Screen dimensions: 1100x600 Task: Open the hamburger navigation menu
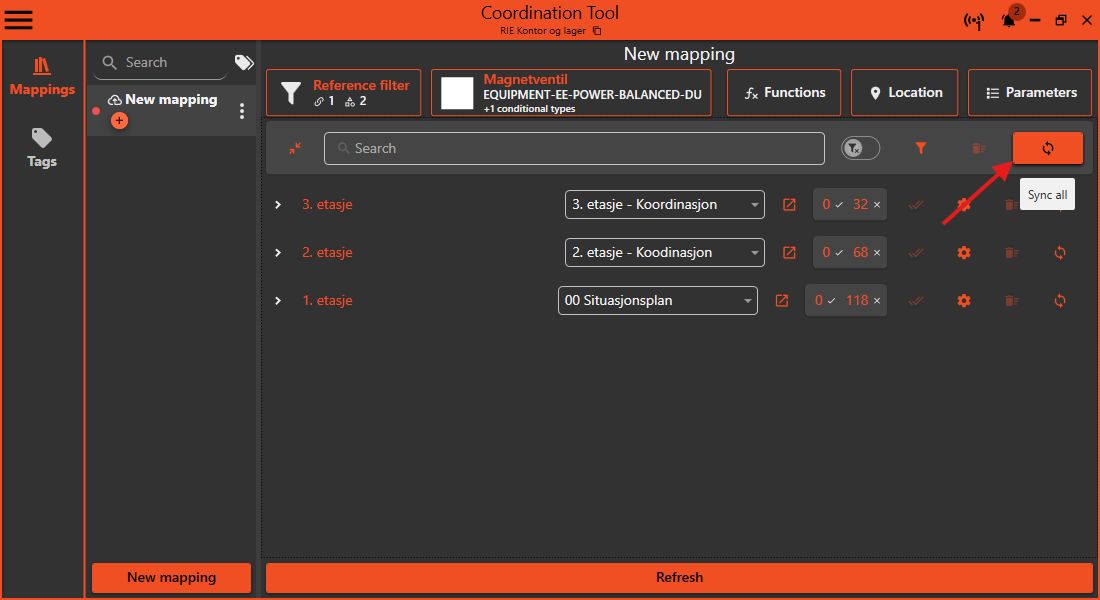pos(18,19)
